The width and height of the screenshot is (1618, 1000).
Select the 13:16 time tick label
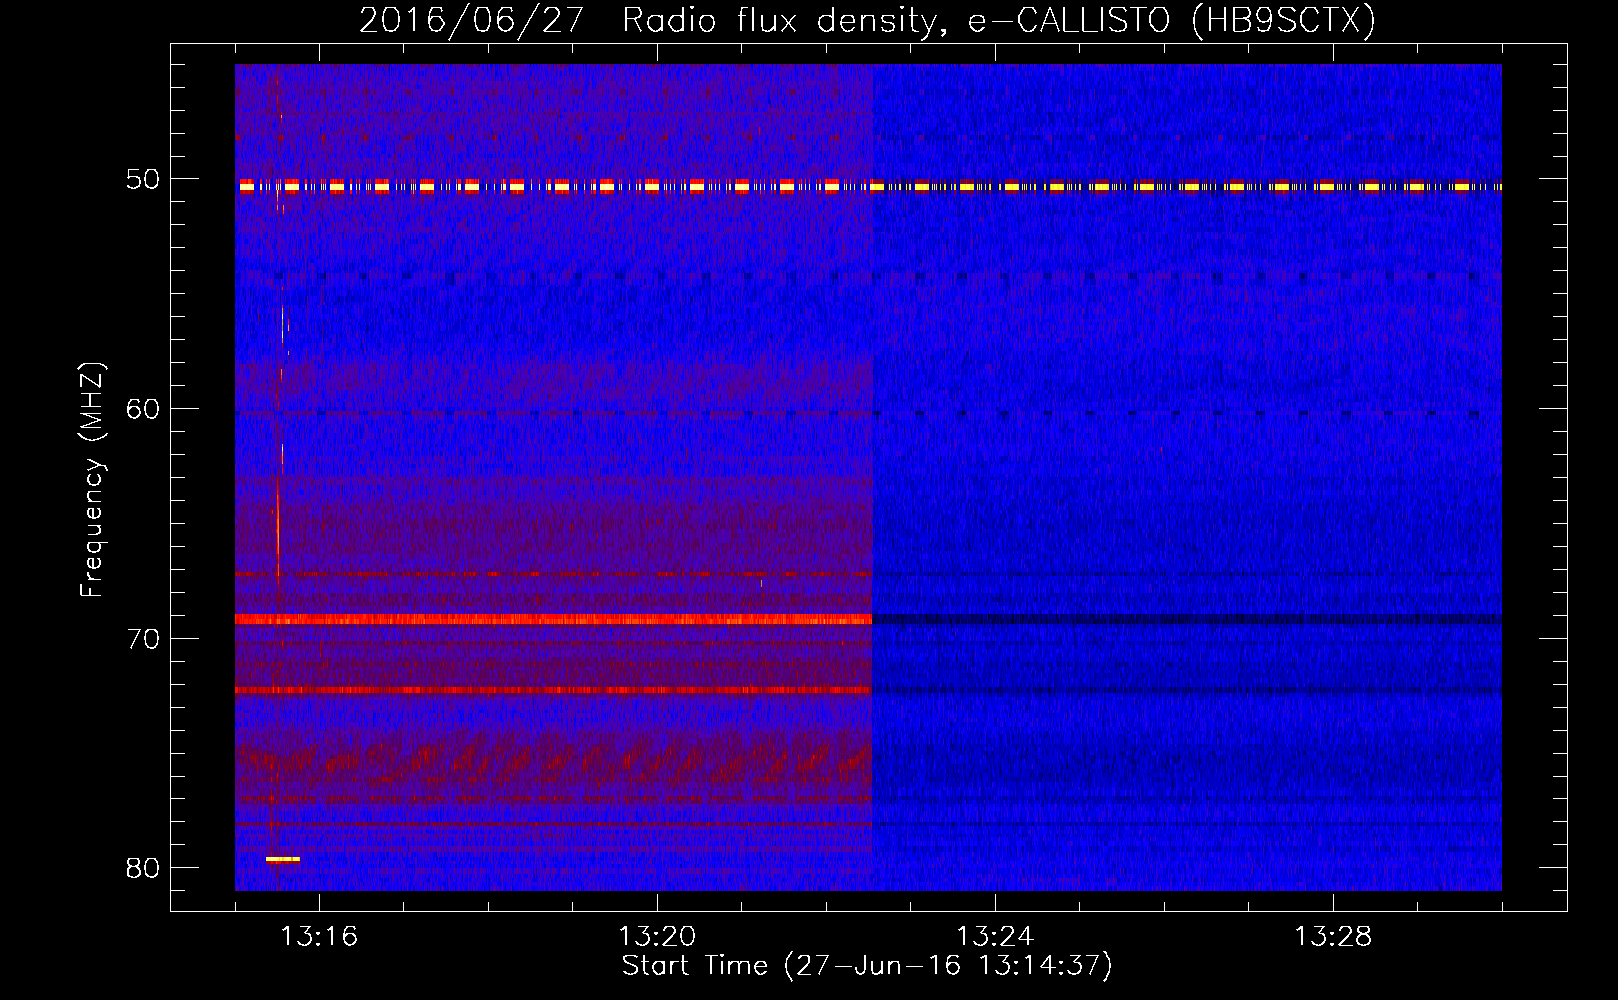[x=319, y=937]
